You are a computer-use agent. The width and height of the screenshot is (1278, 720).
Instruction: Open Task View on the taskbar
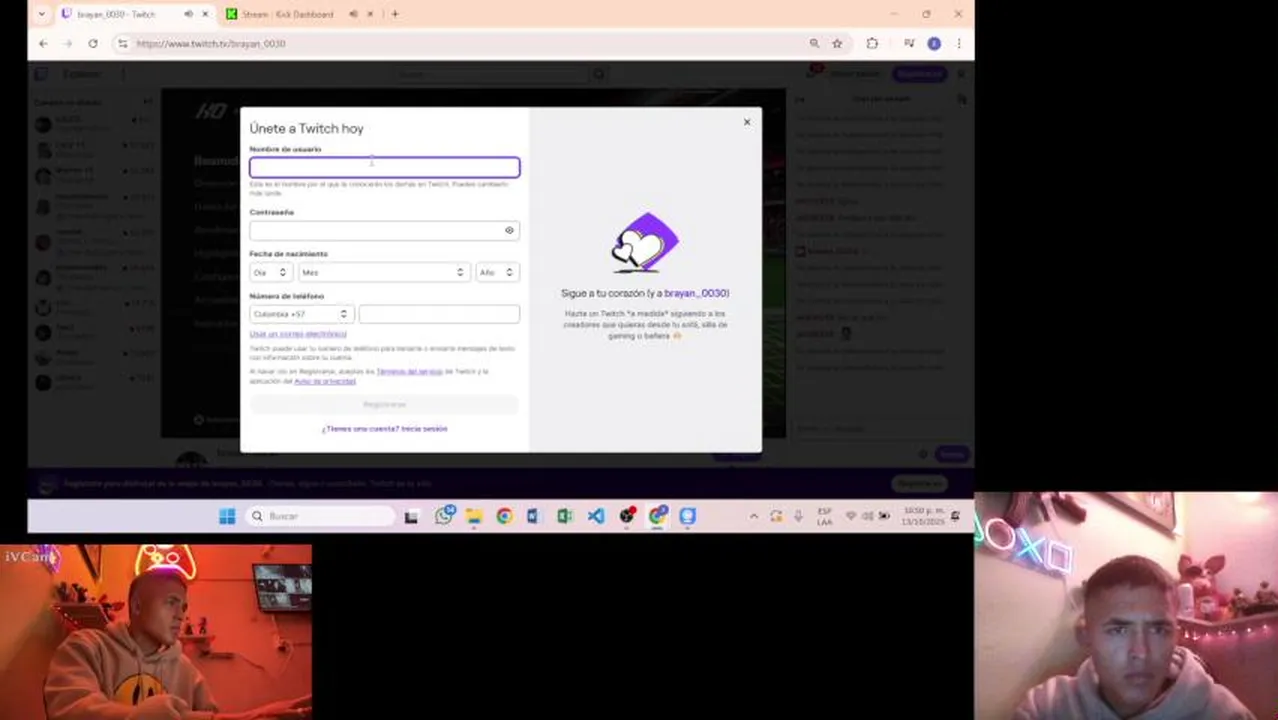point(411,516)
